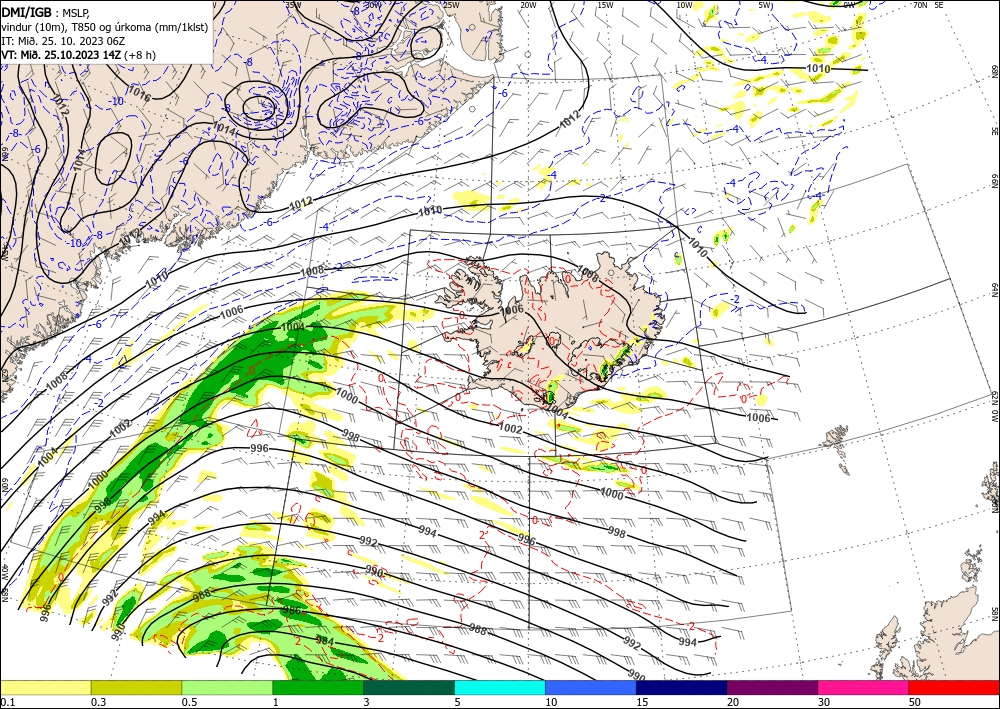Click the olive 0.3–0.5 mm legend swatch
The image size is (1000, 709).
[136, 687]
